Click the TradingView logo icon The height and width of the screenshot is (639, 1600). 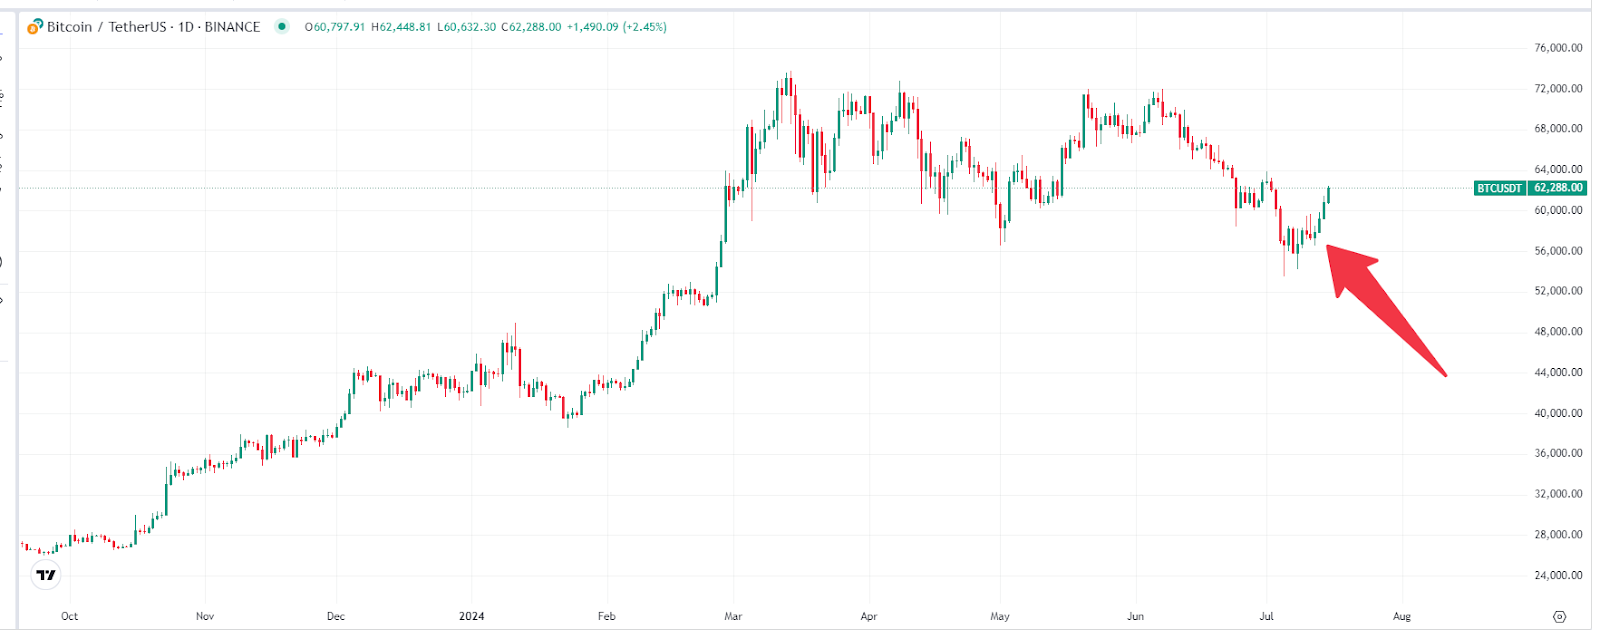point(46,575)
